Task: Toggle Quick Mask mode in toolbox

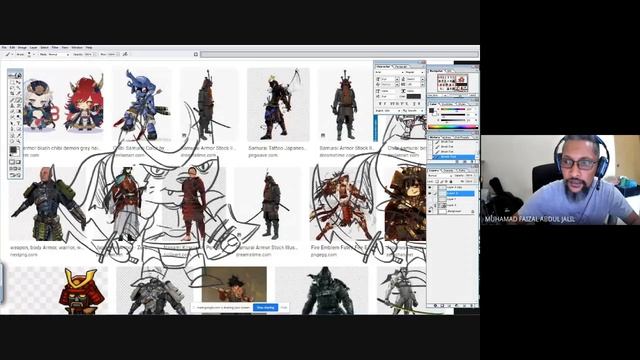Action: point(19,162)
